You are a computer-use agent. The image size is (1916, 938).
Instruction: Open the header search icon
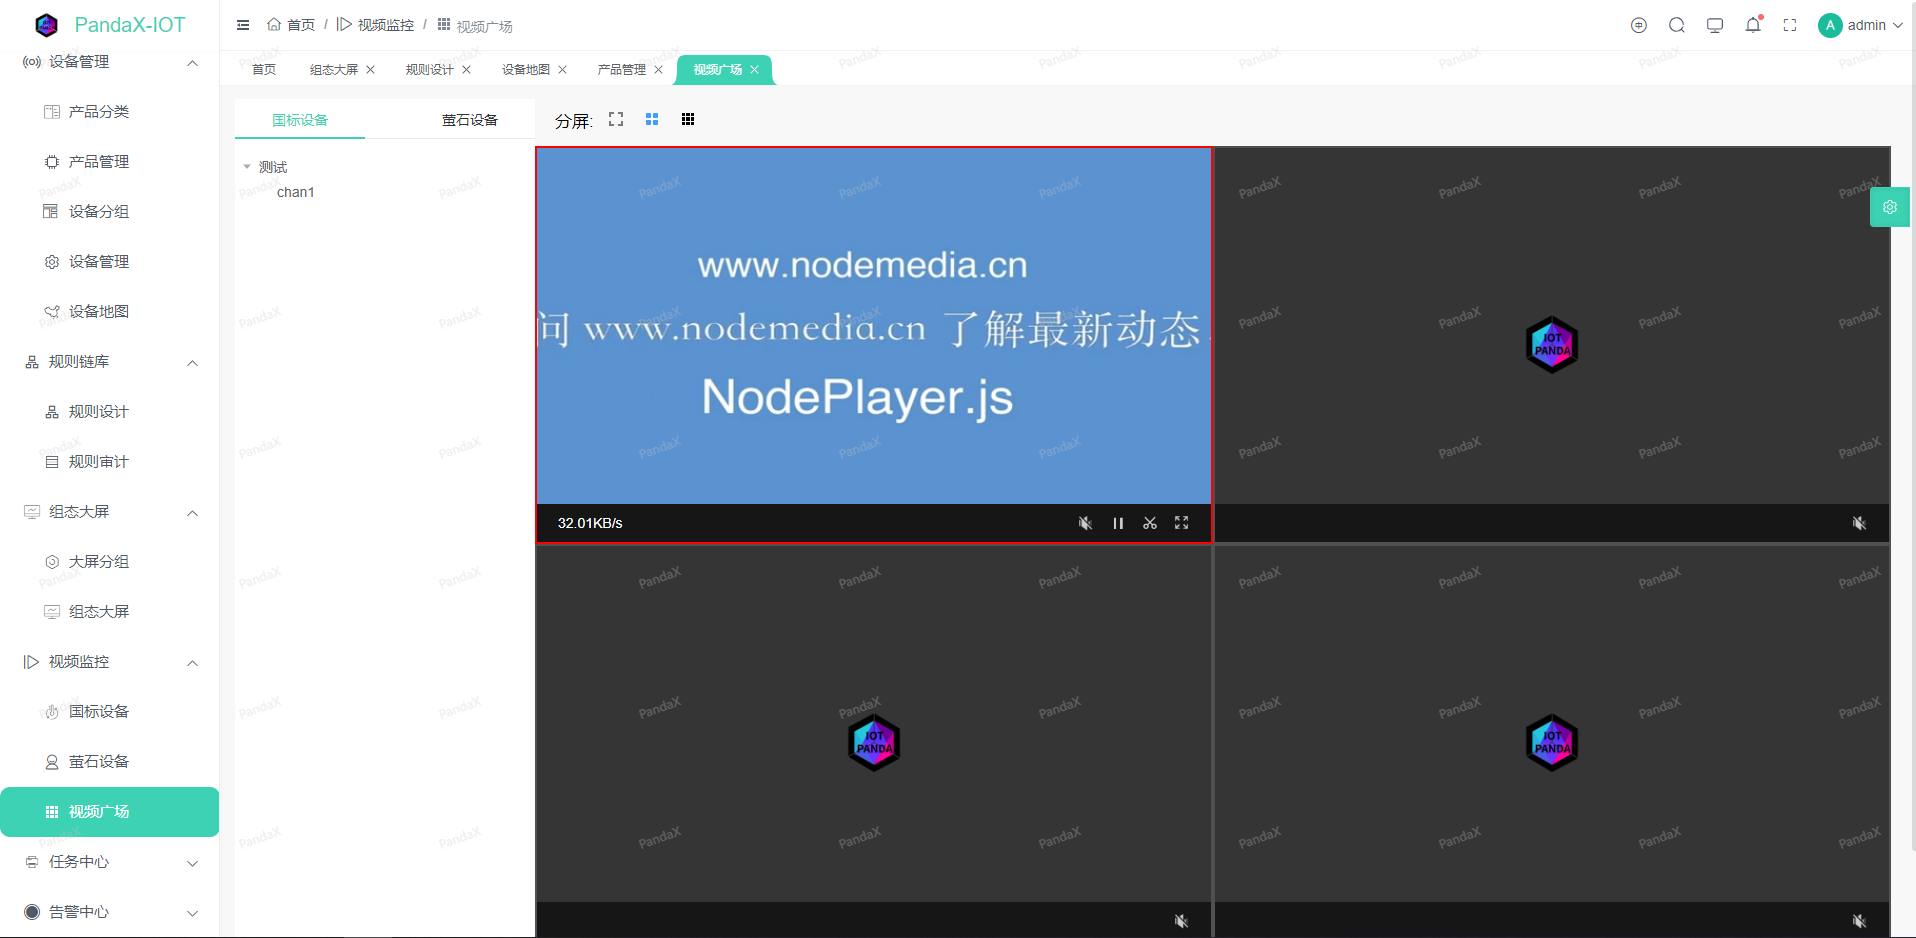1677,25
